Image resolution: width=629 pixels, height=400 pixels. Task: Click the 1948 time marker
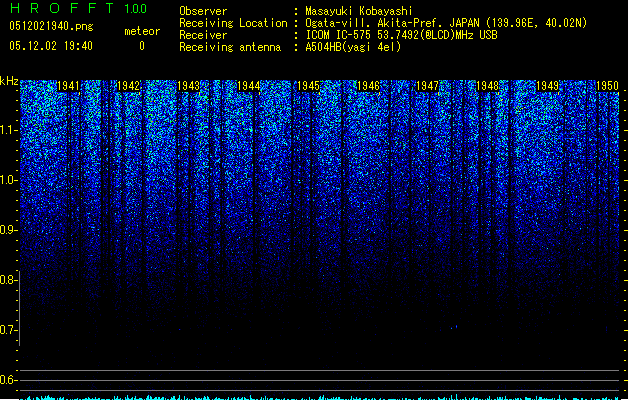[487, 86]
